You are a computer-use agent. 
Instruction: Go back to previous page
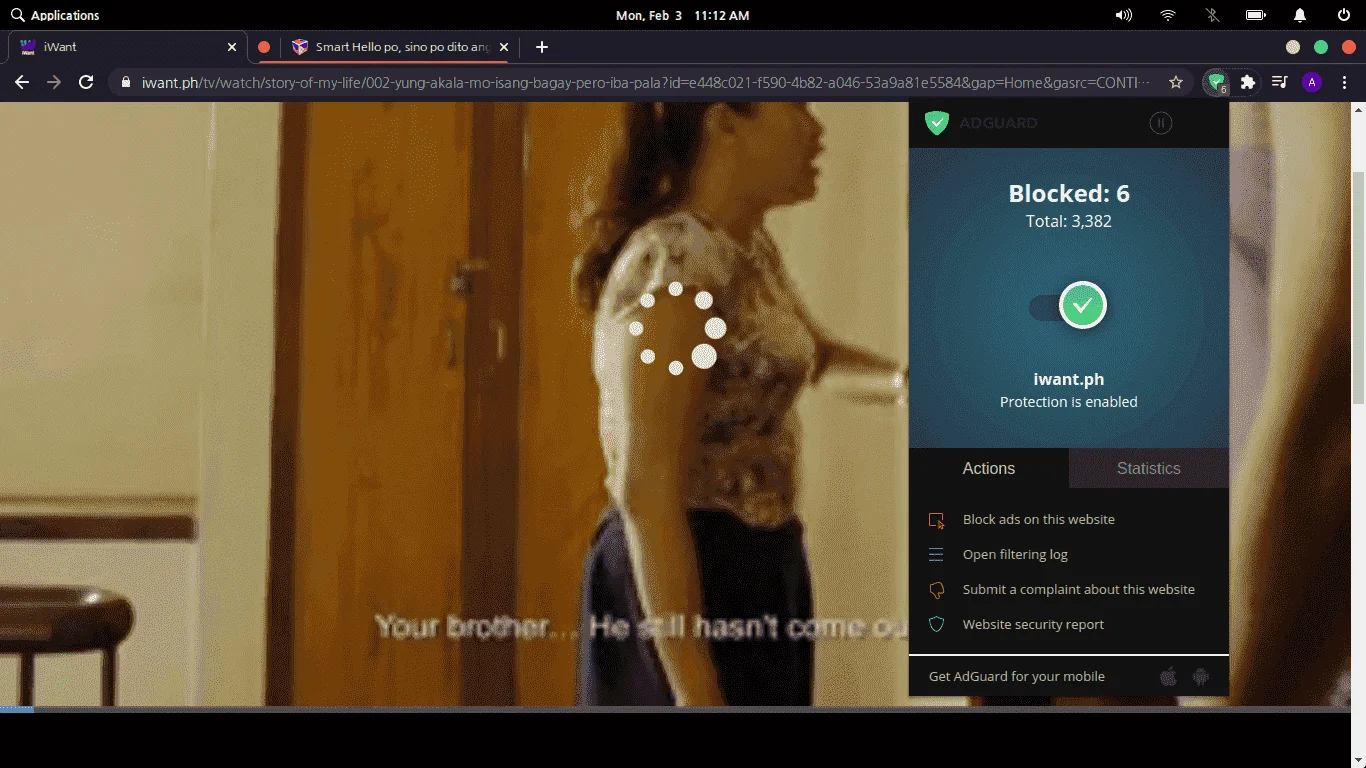click(22, 82)
